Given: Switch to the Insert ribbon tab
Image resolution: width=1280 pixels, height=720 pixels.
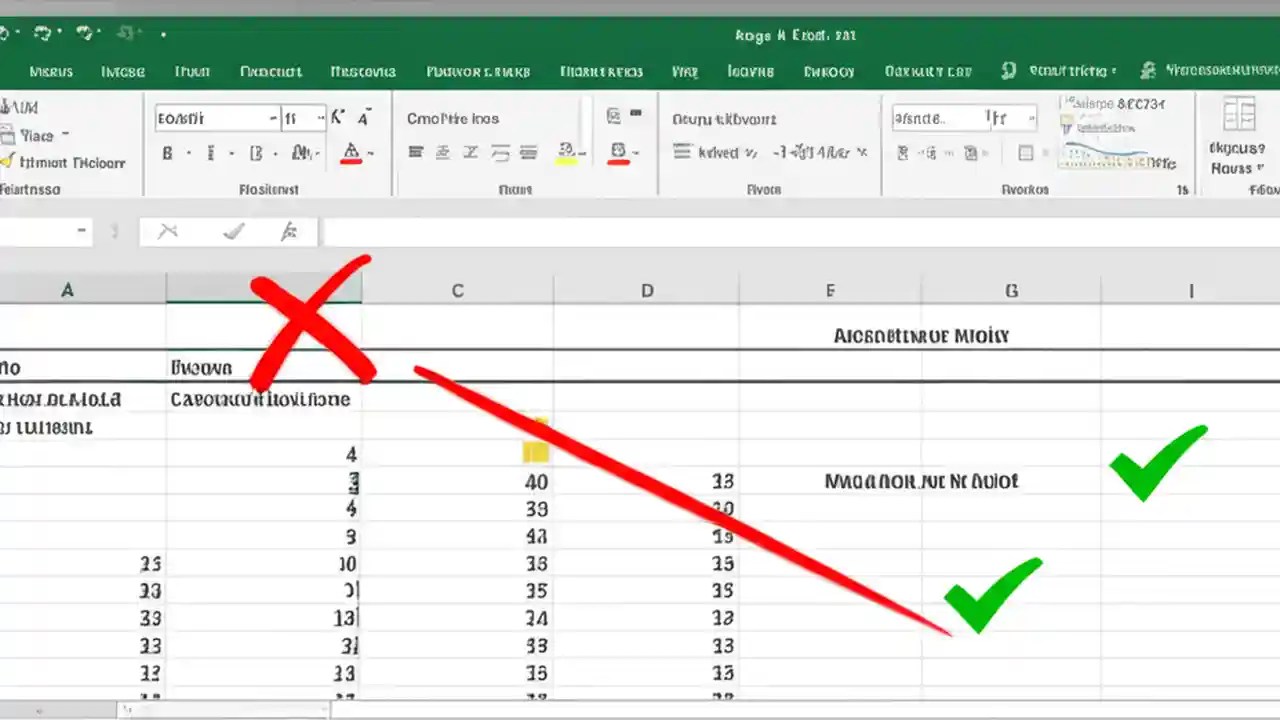Looking at the screenshot, I should 122,71.
